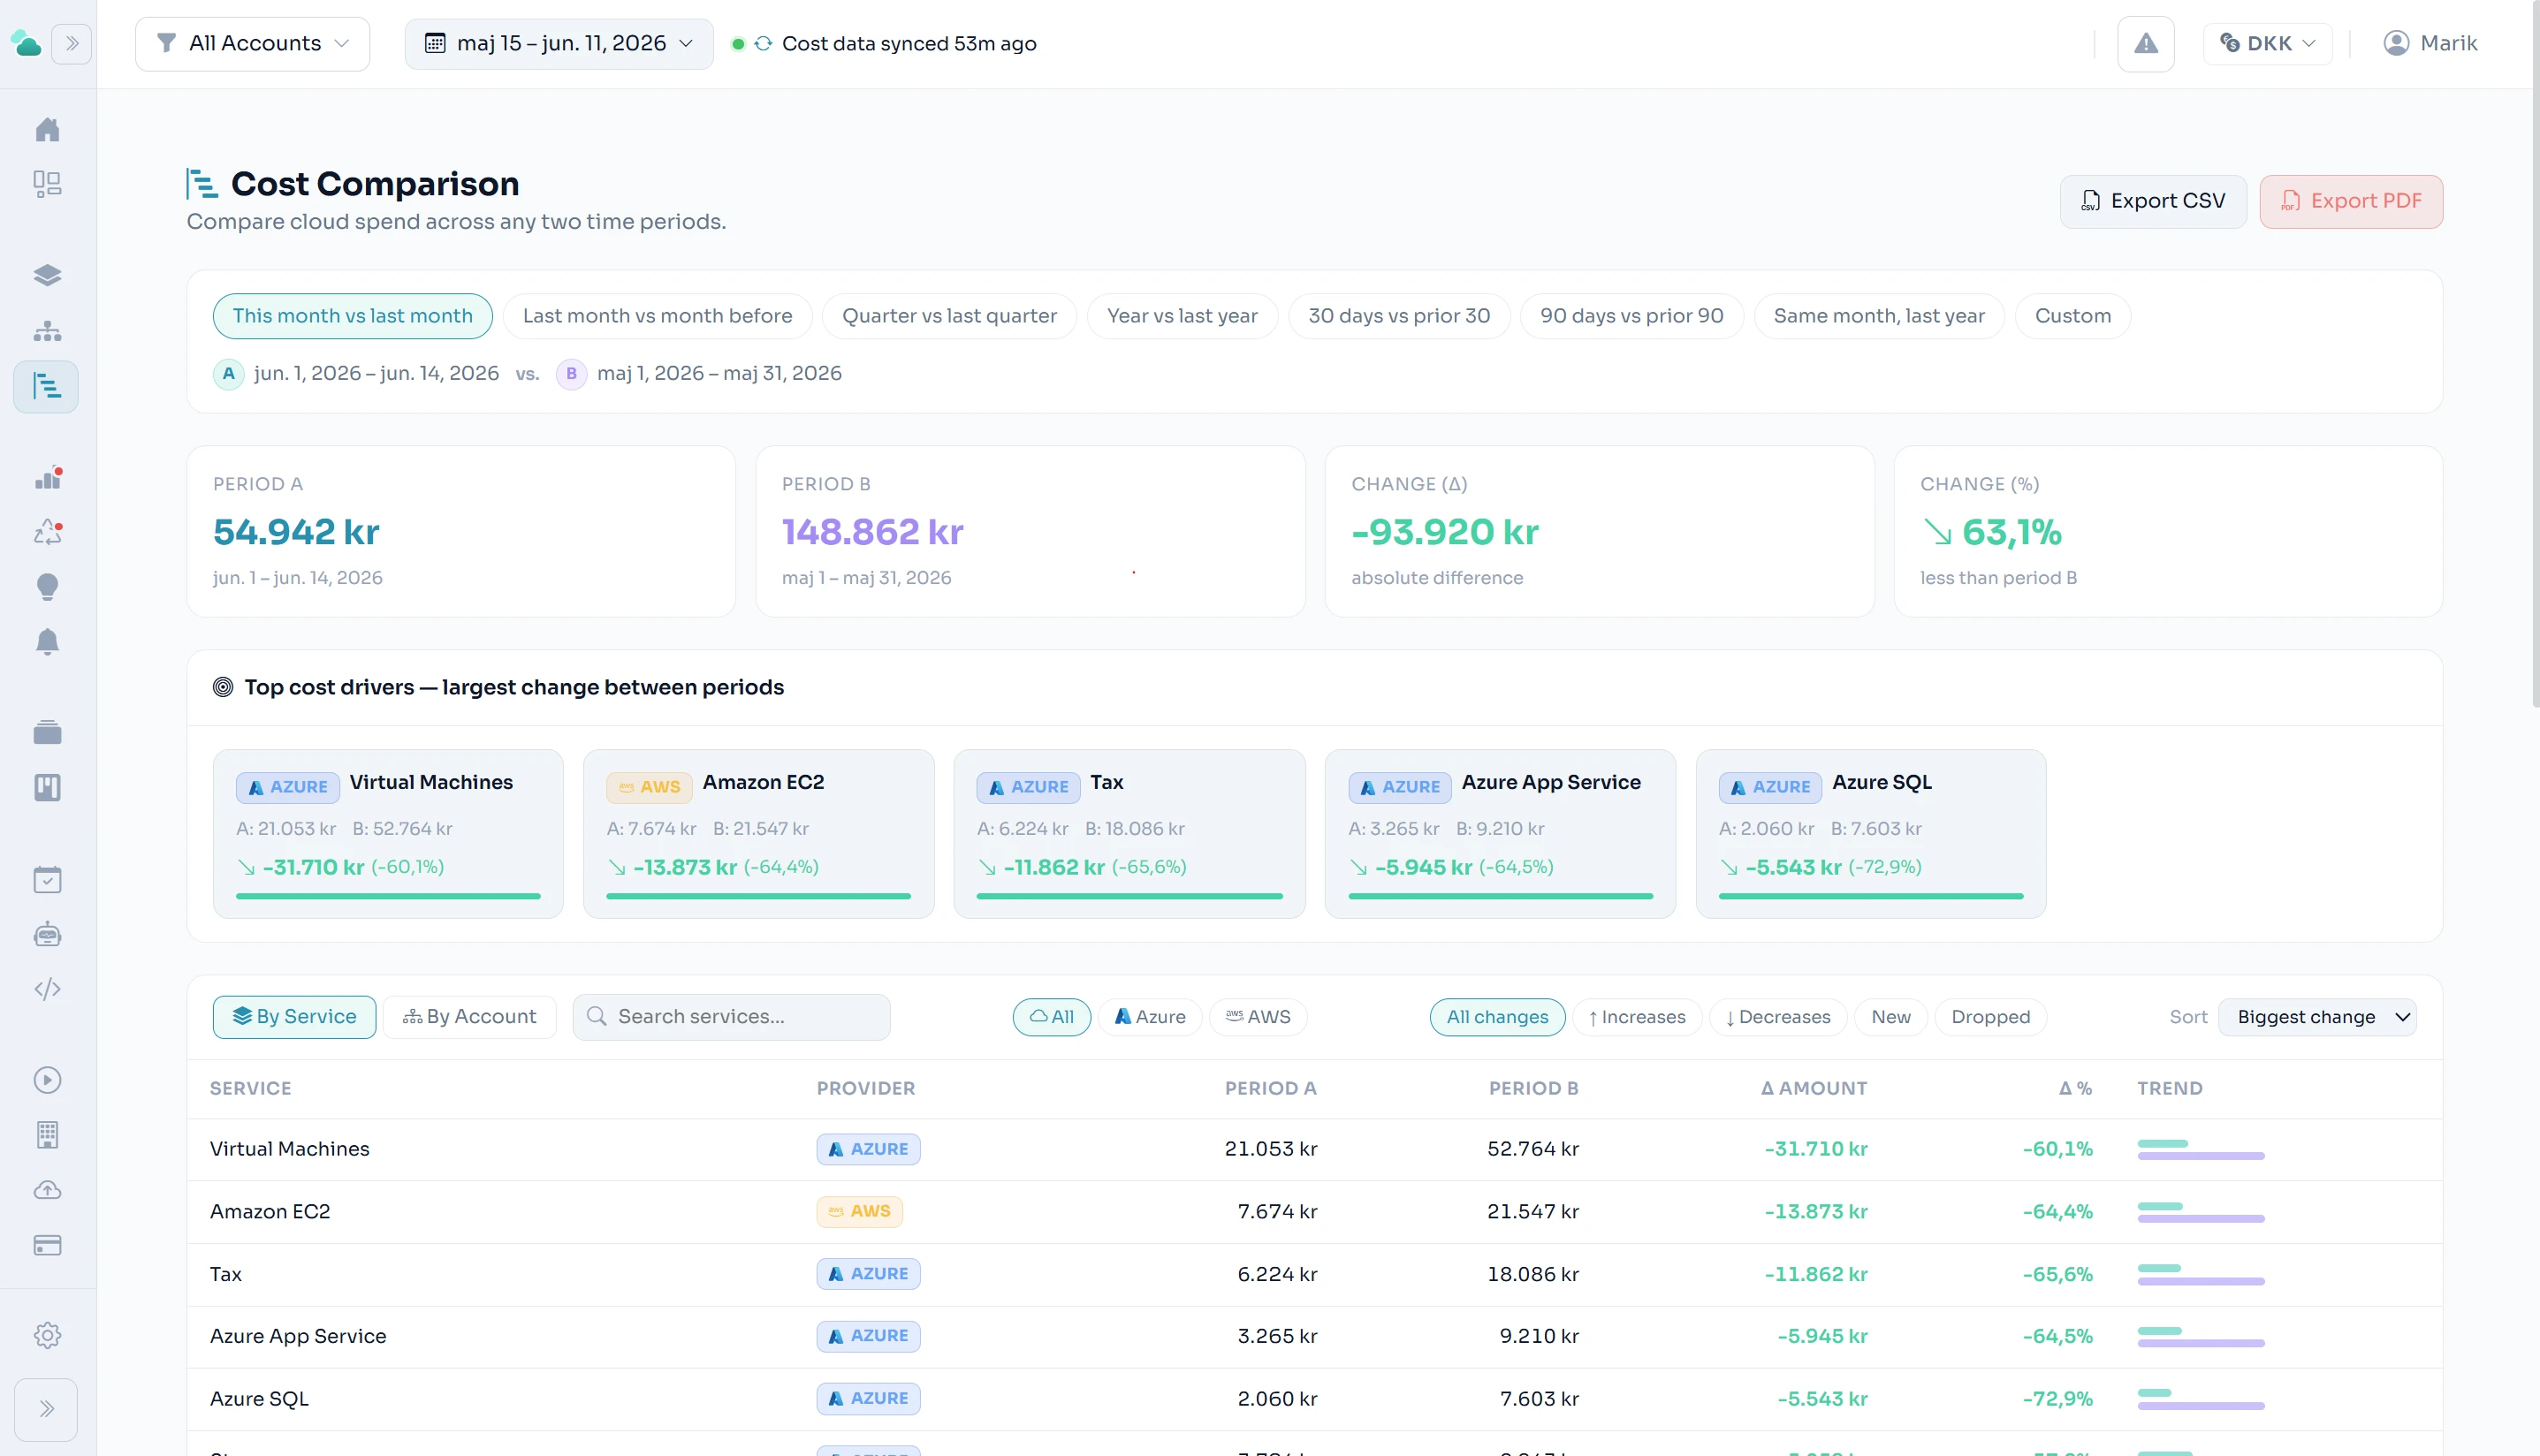
Task: Select the Cost Comparison sidebar icon
Action: click(46, 386)
